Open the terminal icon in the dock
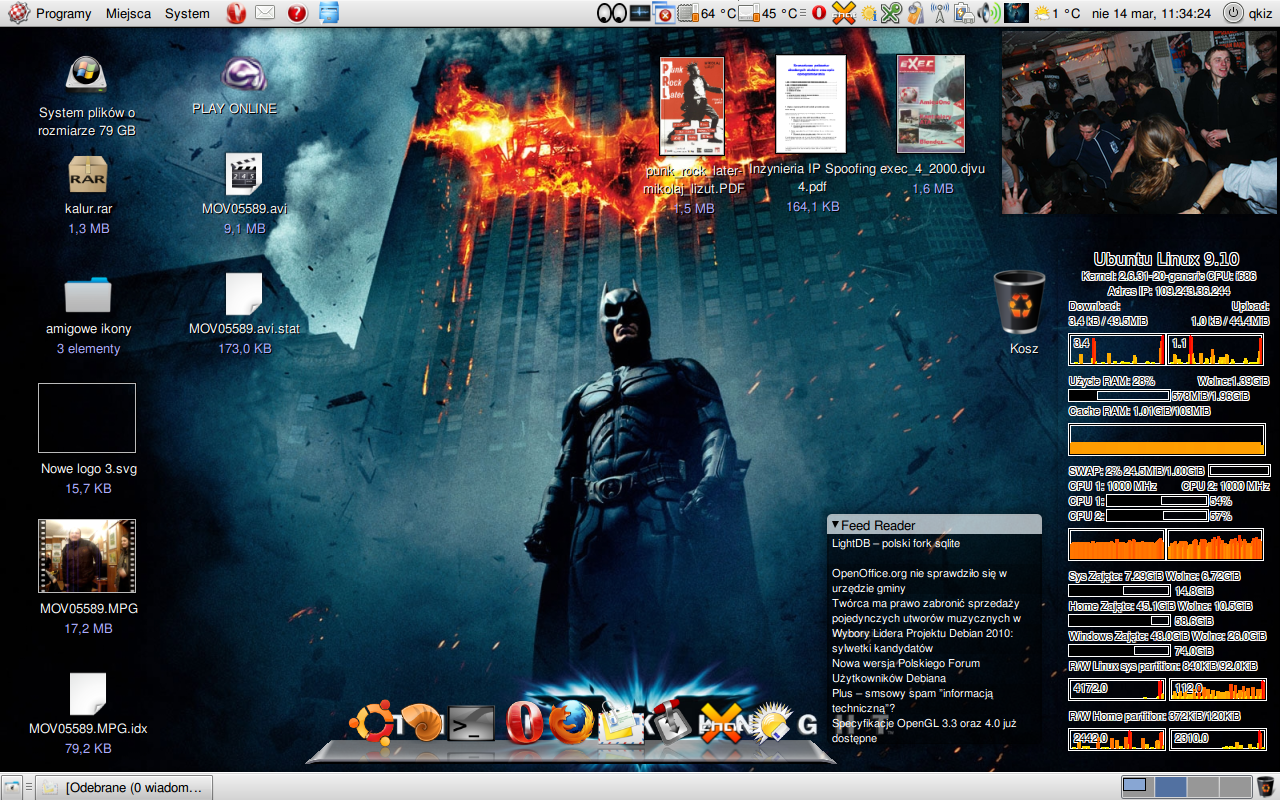Viewport: 1280px width, 800px height. click(471, 723)
